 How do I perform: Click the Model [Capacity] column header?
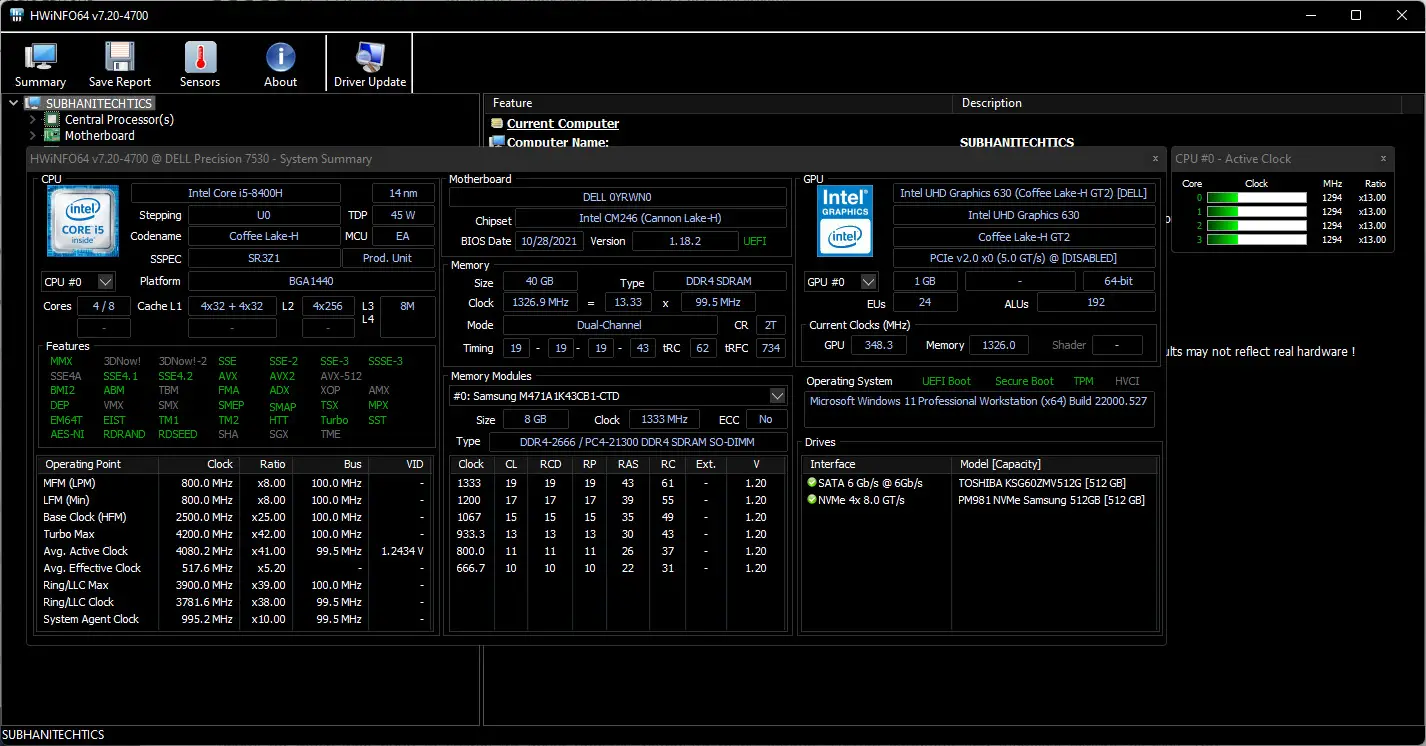[x=1055, y=464]
